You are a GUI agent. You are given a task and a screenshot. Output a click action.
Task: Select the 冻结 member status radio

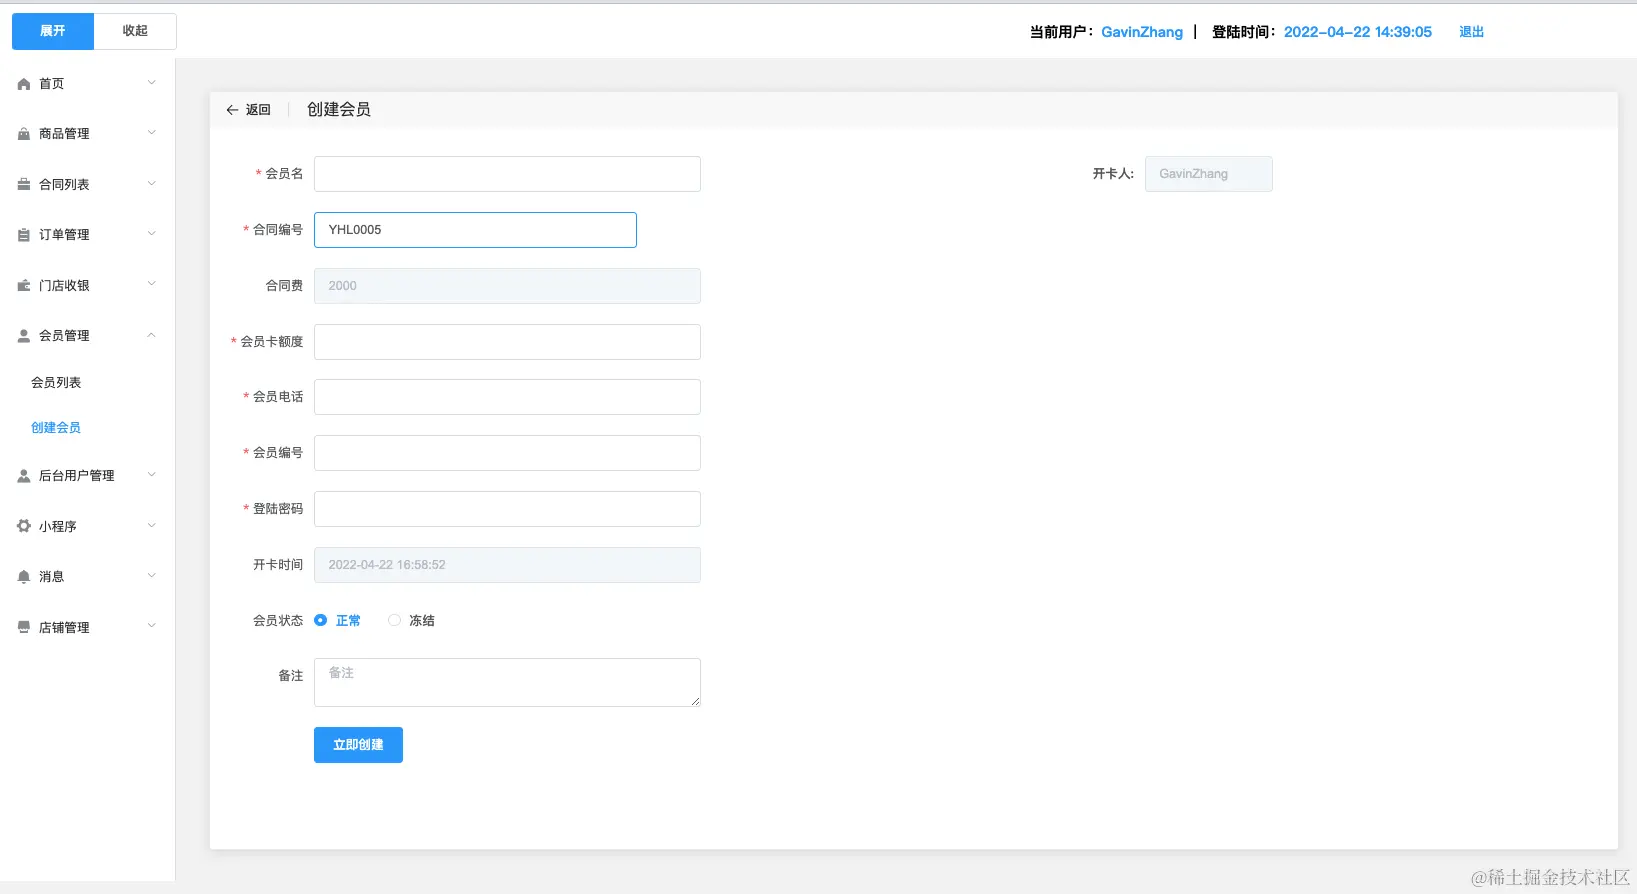(394, 620)
